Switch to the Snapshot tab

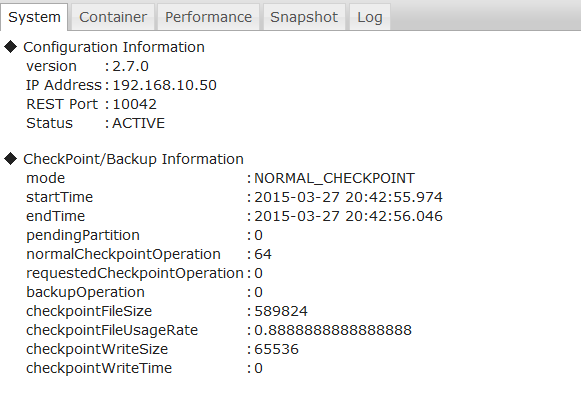coord(304,17)
